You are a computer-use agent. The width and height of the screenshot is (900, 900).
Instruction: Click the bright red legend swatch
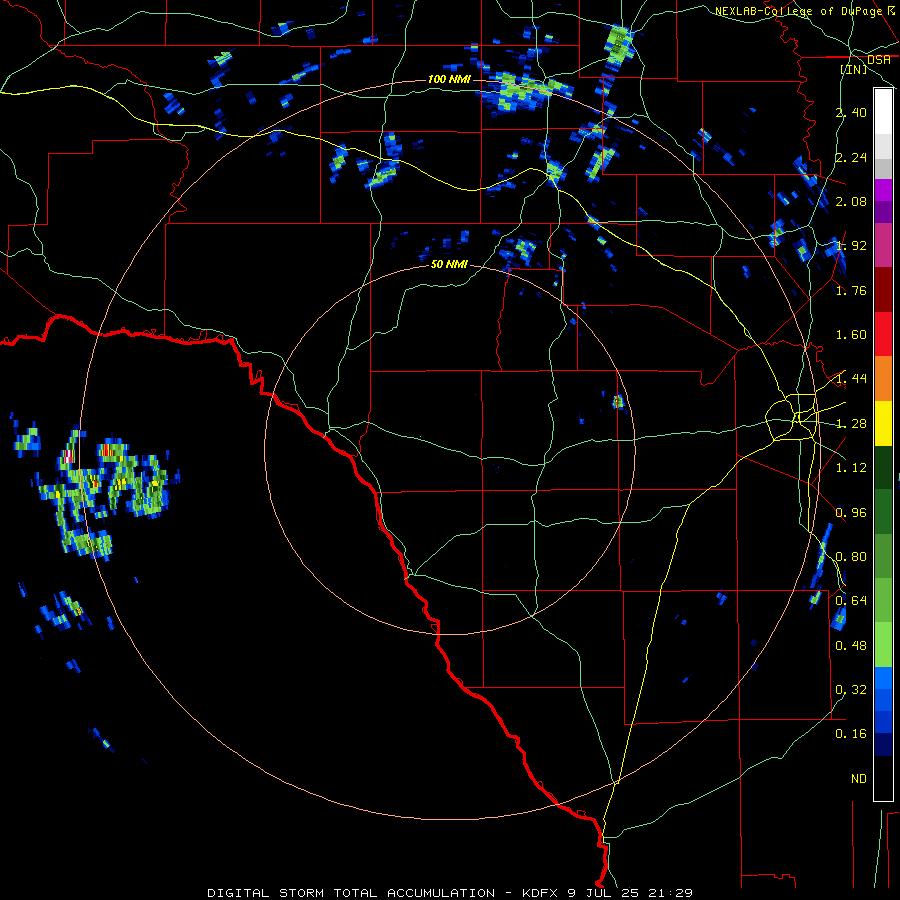[x=883, y=334]
